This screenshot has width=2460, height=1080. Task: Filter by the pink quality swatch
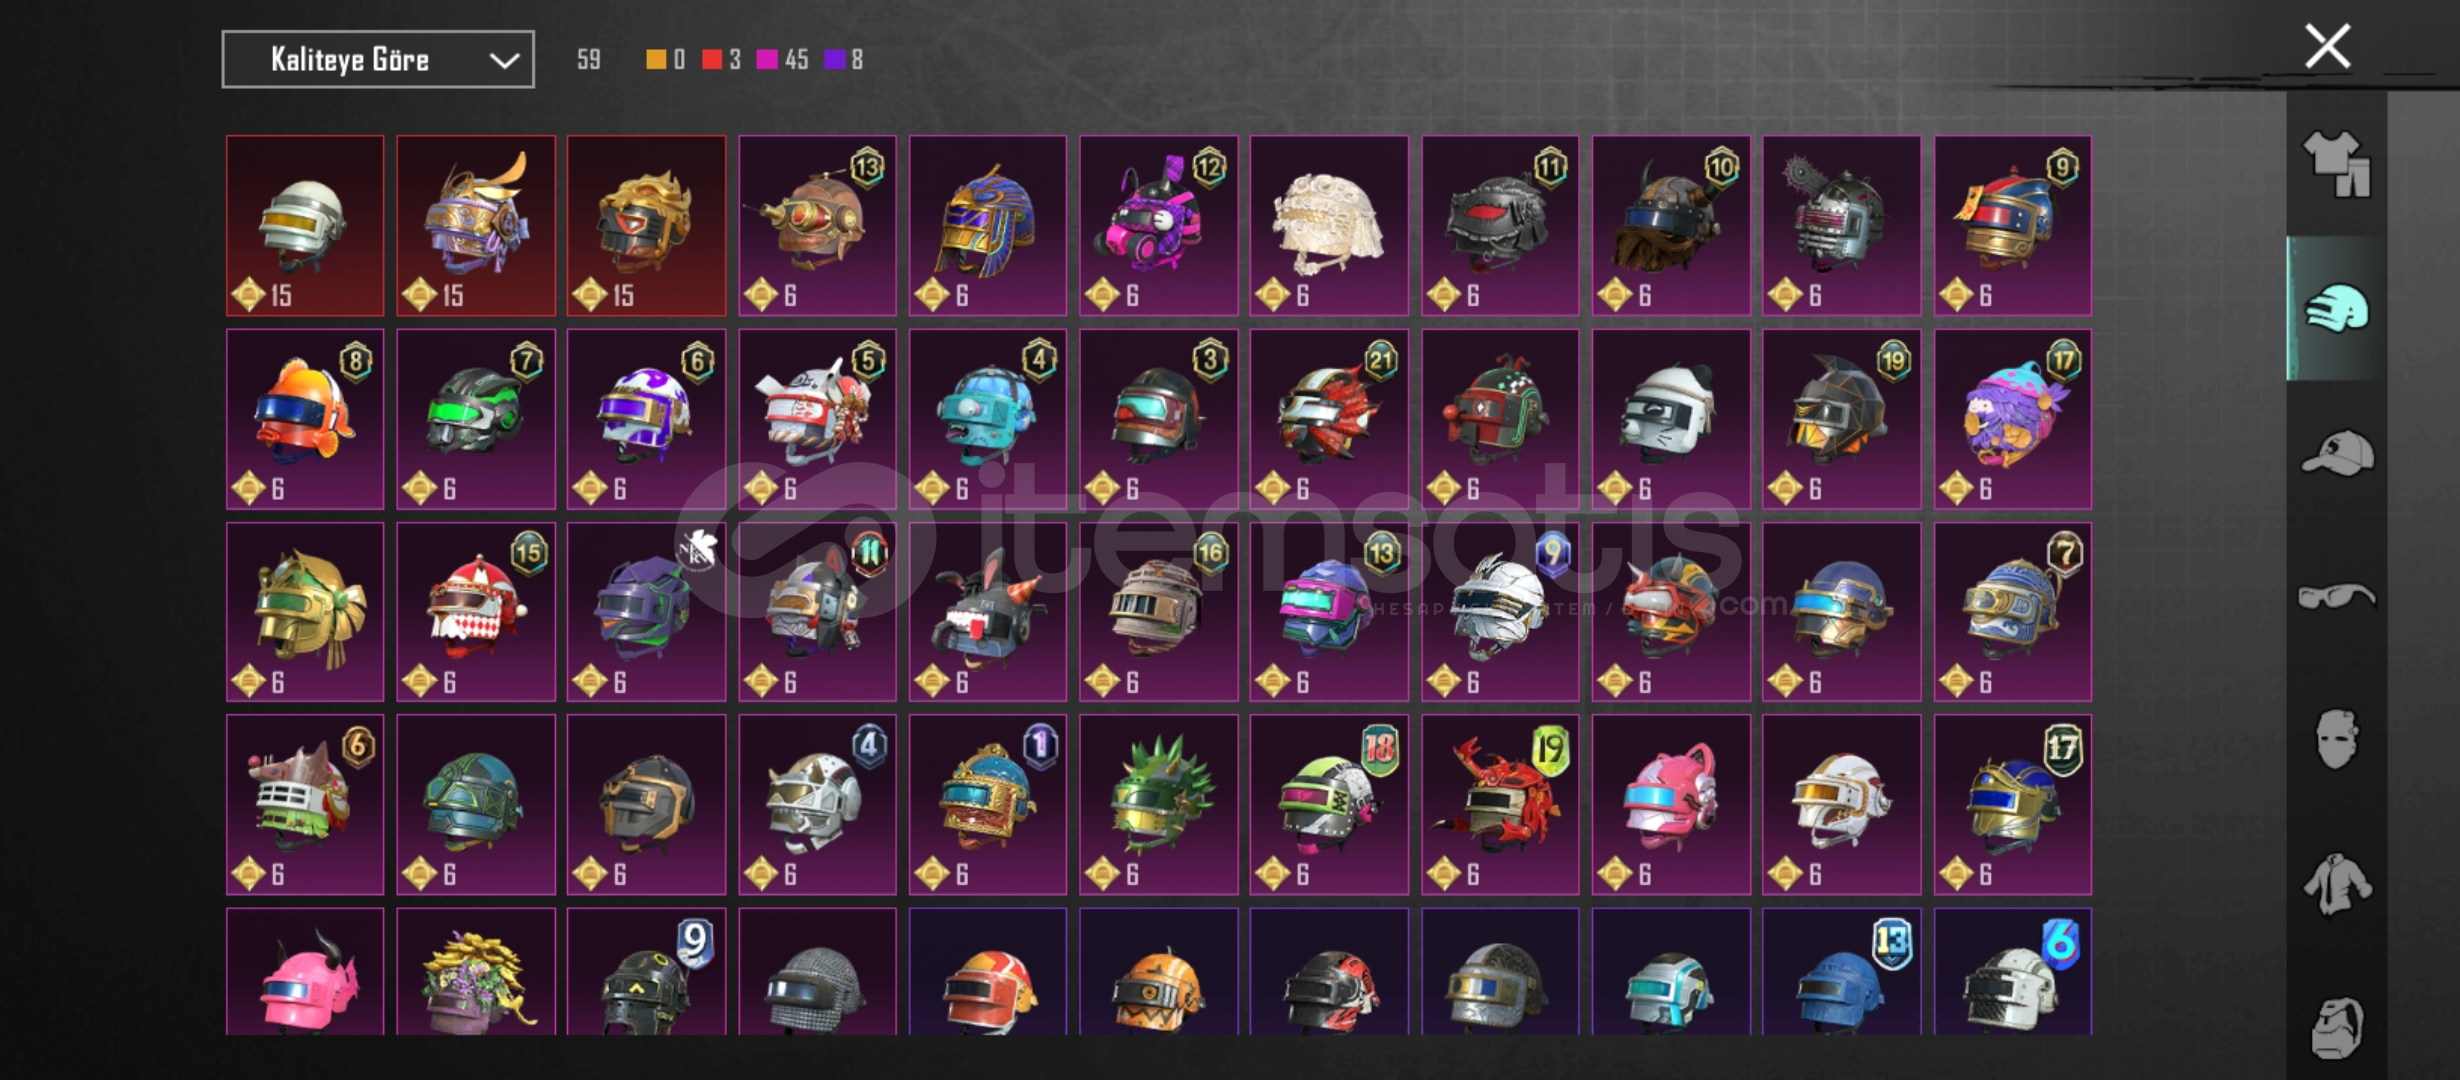tap(767, 60)
